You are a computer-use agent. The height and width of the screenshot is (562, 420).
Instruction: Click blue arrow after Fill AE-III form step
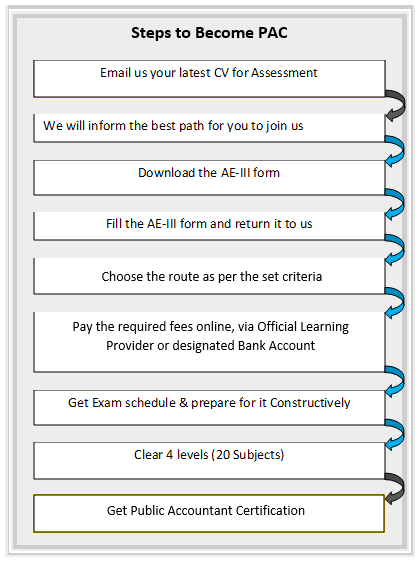pyautogui.click(x=395, y=250)
